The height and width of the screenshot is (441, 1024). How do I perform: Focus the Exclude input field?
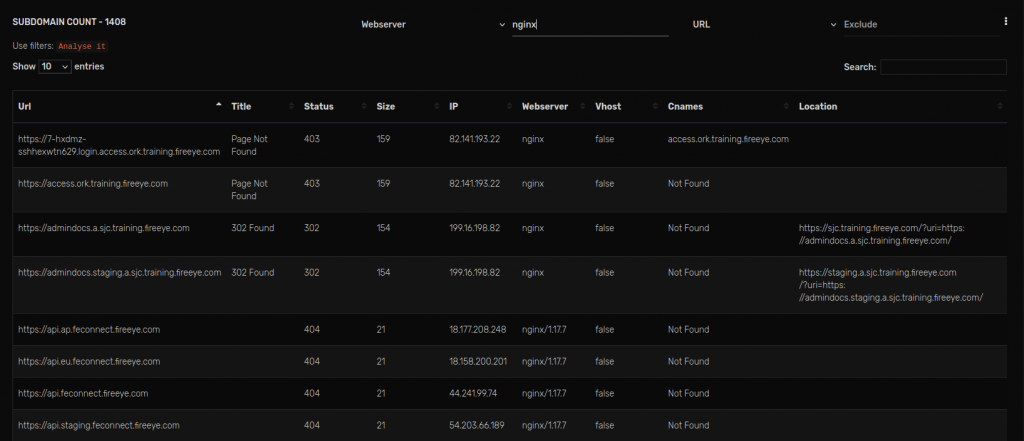pos(921,25)
